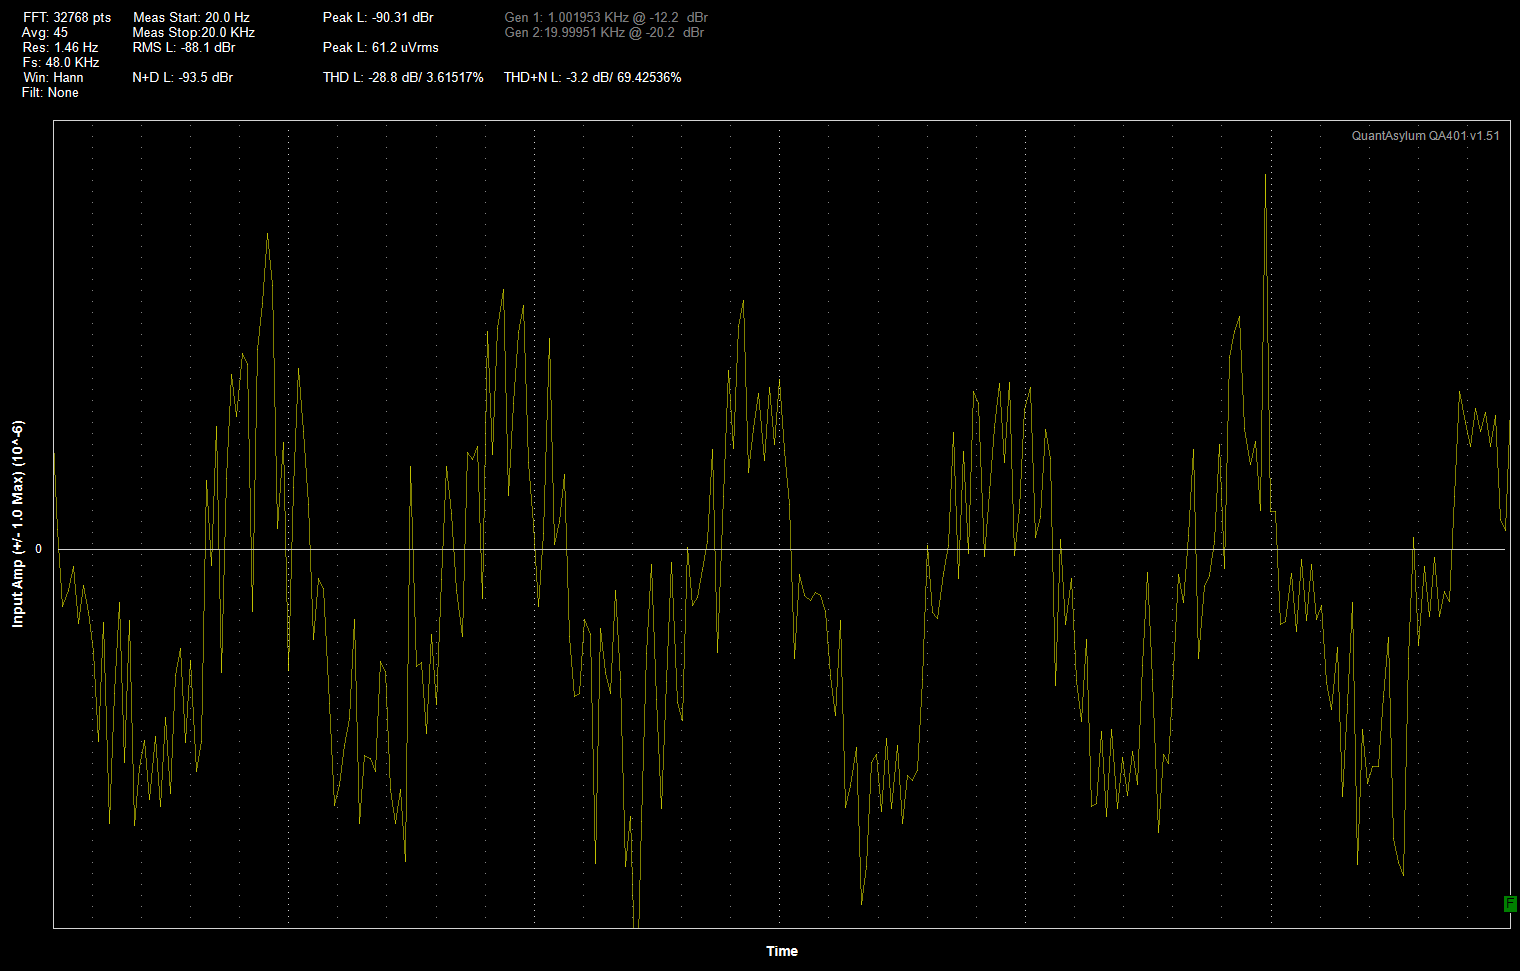Select the Peak L: 61.2 uVrms reading
This screenshot has width=1520, height=971.
pos(381,48)
